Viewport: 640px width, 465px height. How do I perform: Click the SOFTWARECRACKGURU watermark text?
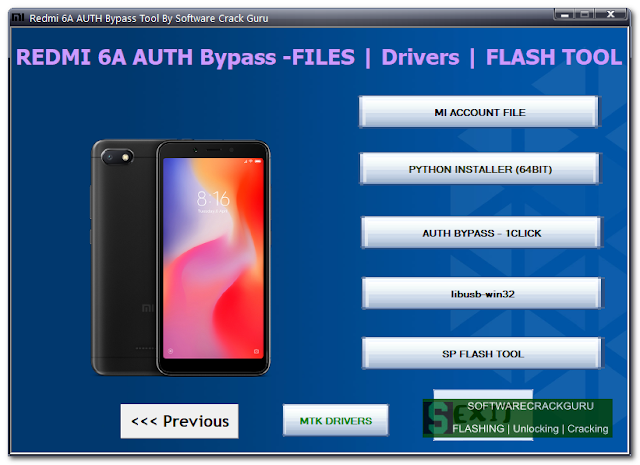click(x=530, y=406)
